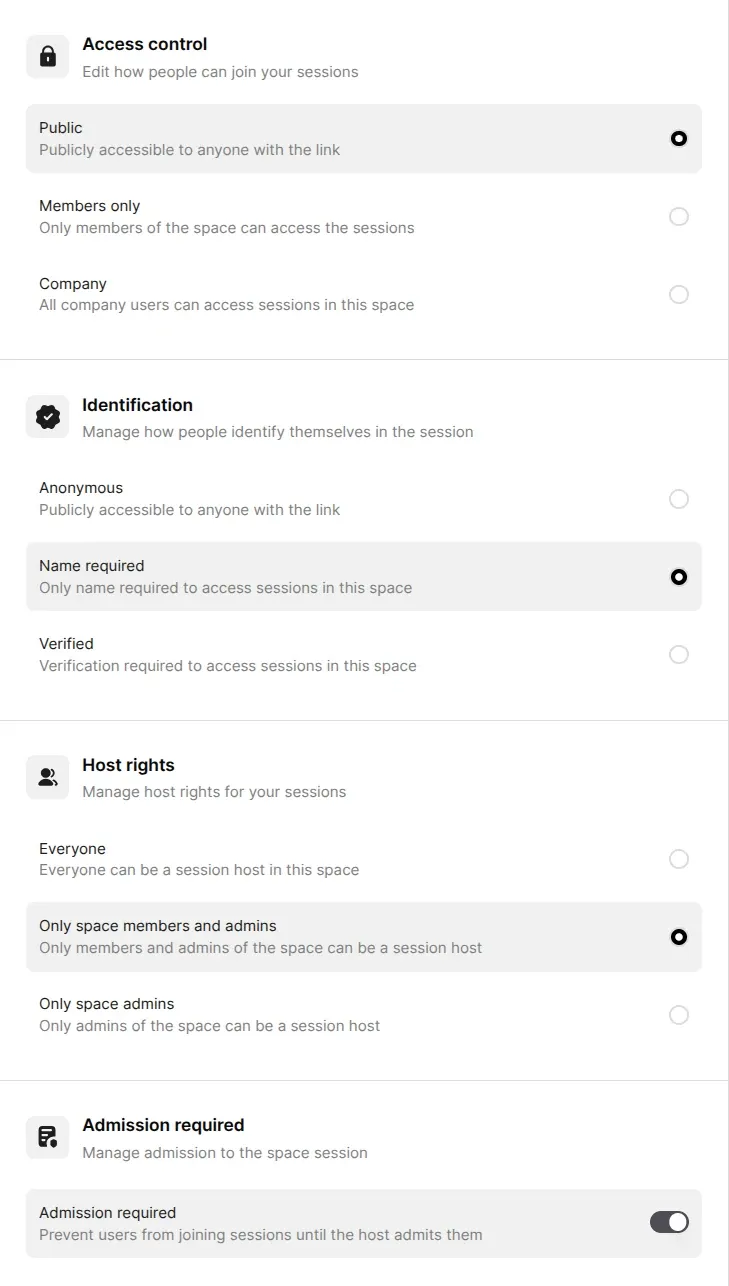729x1286 pixels.
Task: Click the highlighted Public row
Action: 300,139
